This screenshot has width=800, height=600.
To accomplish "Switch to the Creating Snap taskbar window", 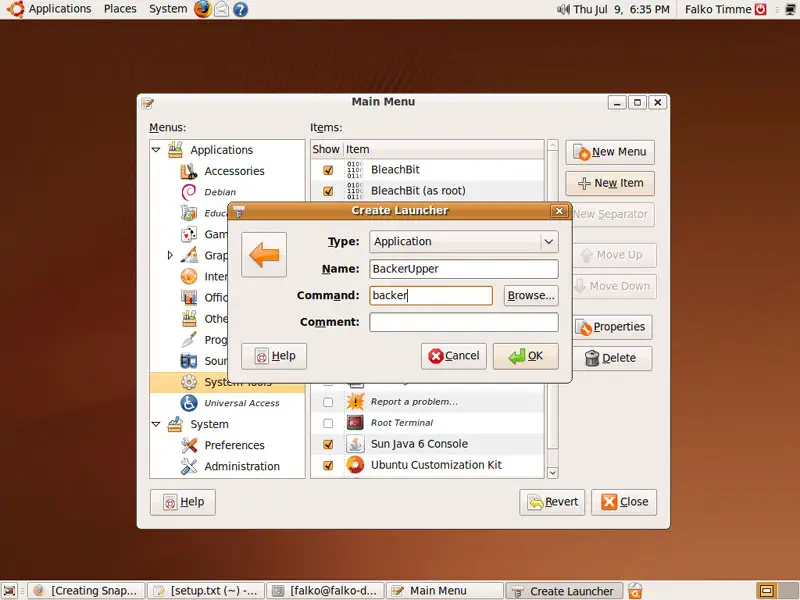I will [86, 591].
